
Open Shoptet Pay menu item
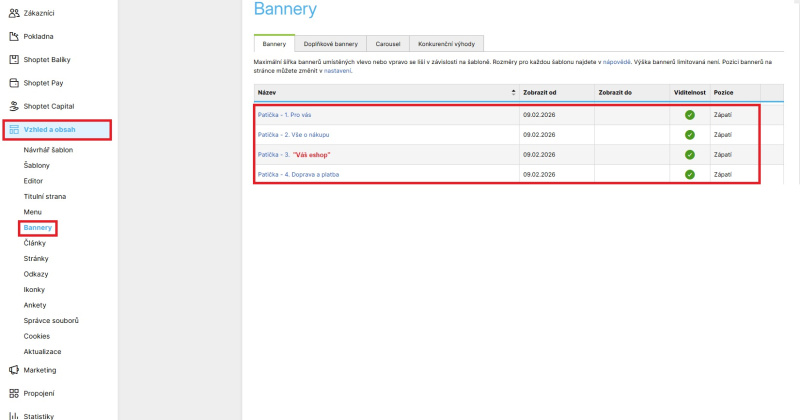[x=43, y=83]
